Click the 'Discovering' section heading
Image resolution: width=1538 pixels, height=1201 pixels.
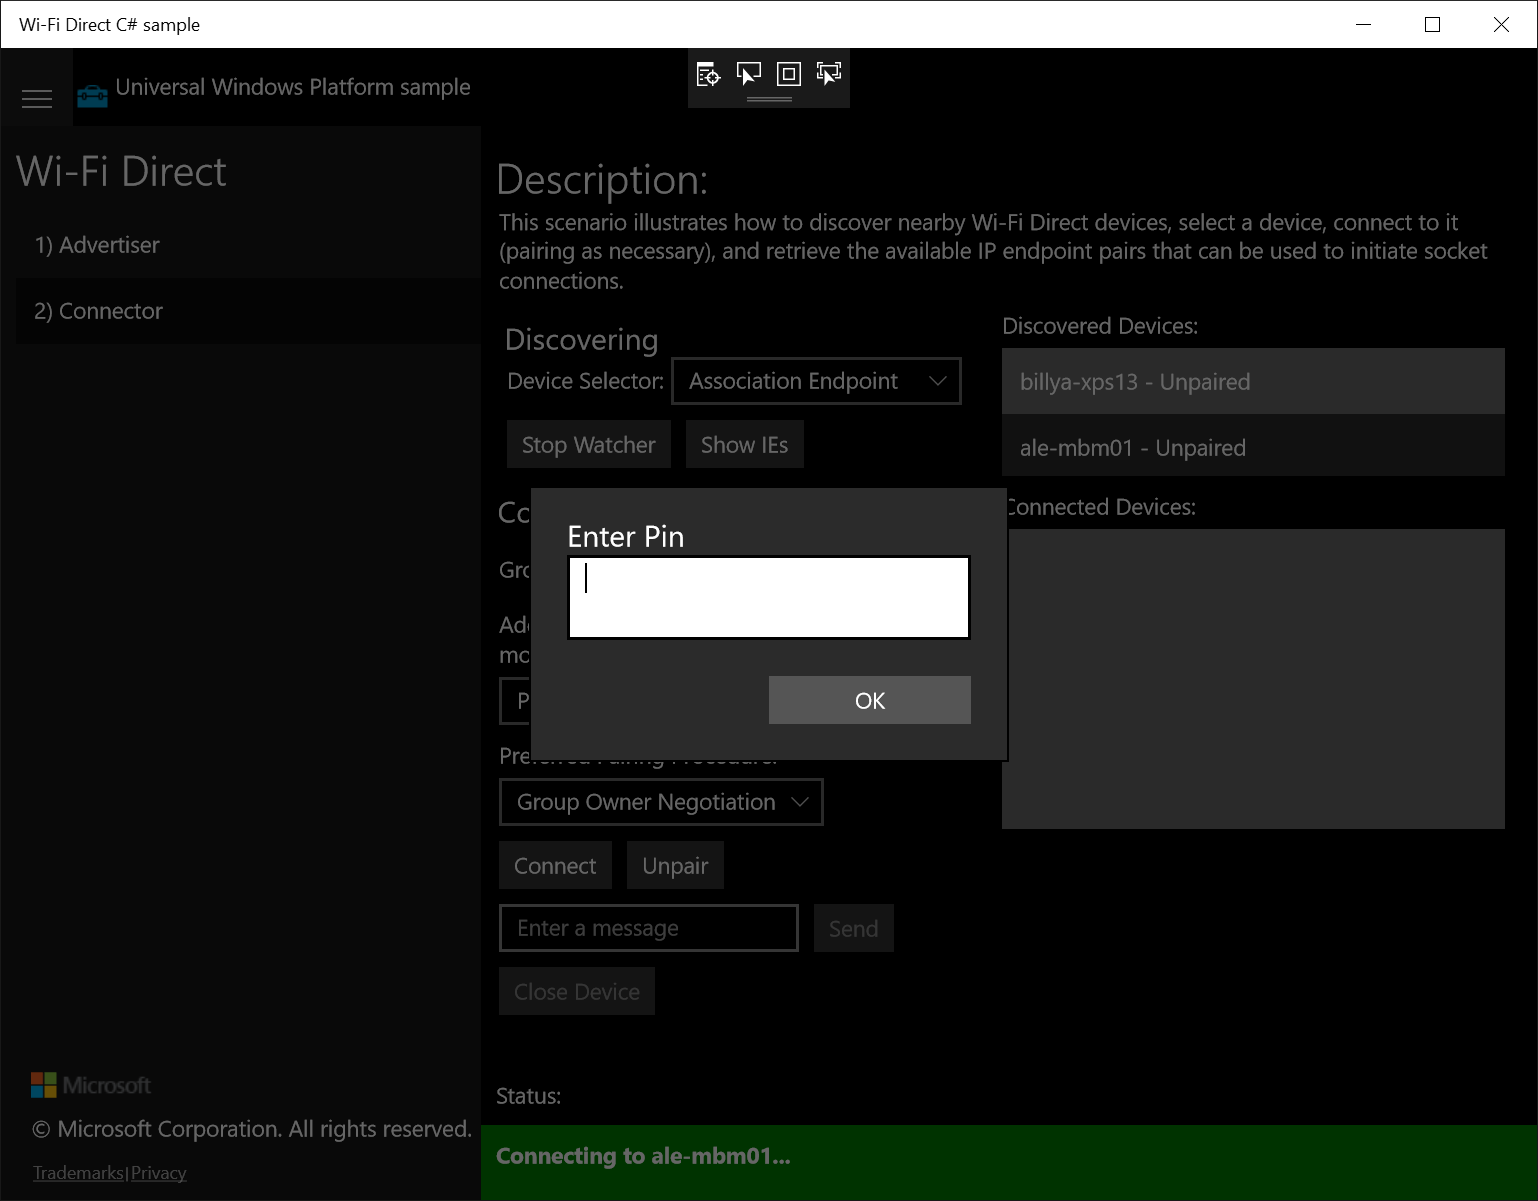[582, 340]
